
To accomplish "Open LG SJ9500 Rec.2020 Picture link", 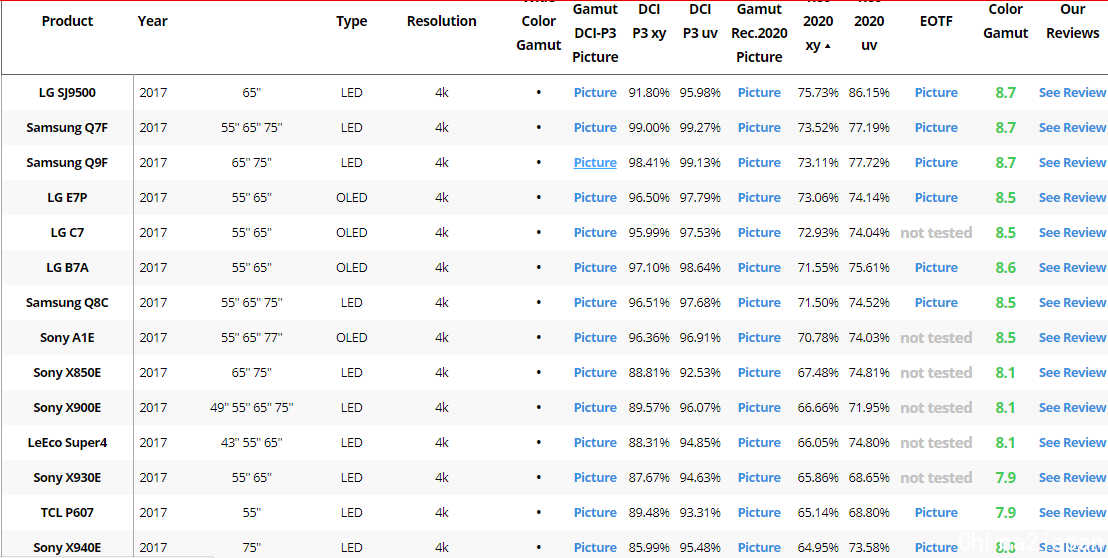I will (x=759, y=93).
